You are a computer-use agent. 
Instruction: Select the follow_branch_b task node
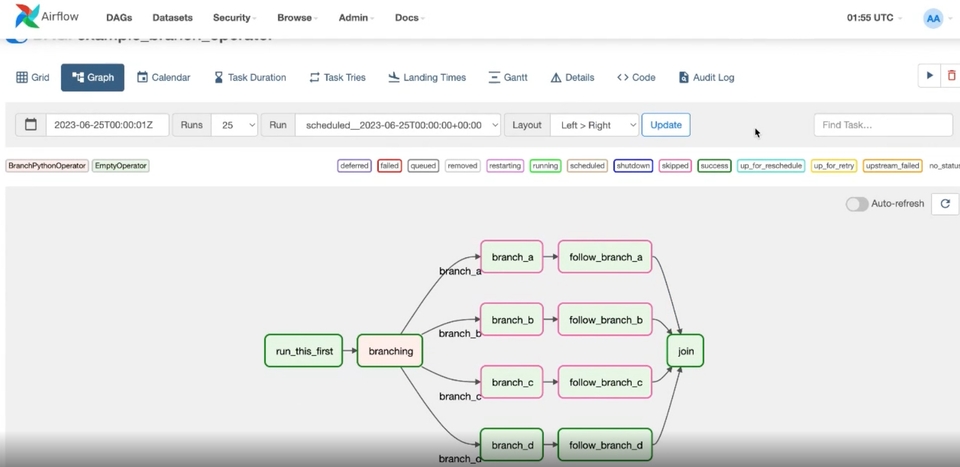[x=605, y=319]
